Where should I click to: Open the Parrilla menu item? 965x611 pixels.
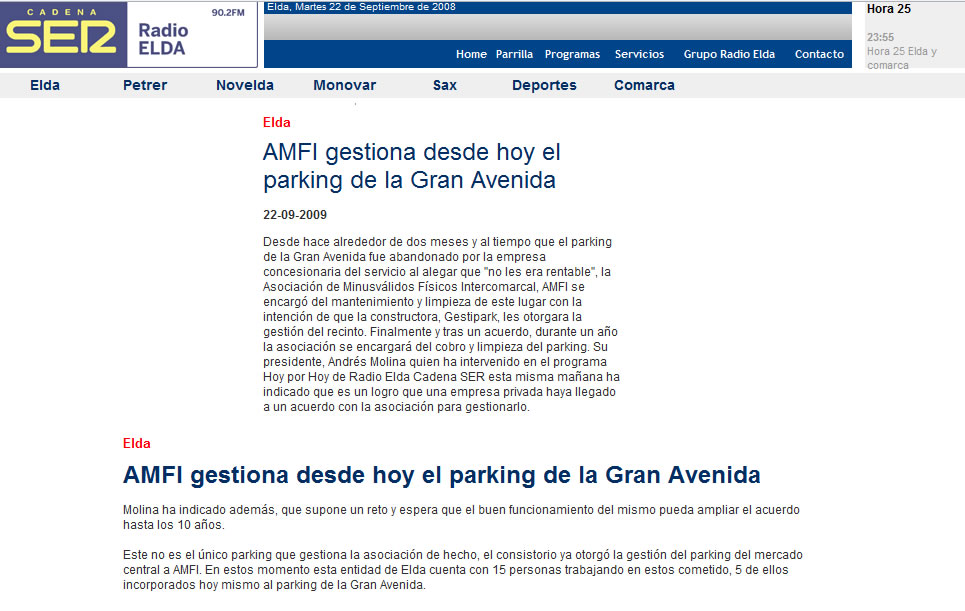pos(514,54)
